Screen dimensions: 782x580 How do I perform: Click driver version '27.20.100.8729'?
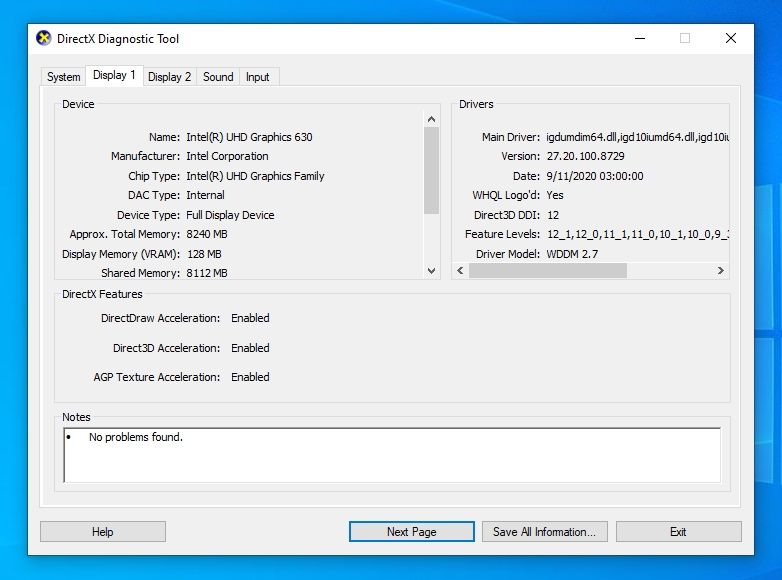coord(586,156)
